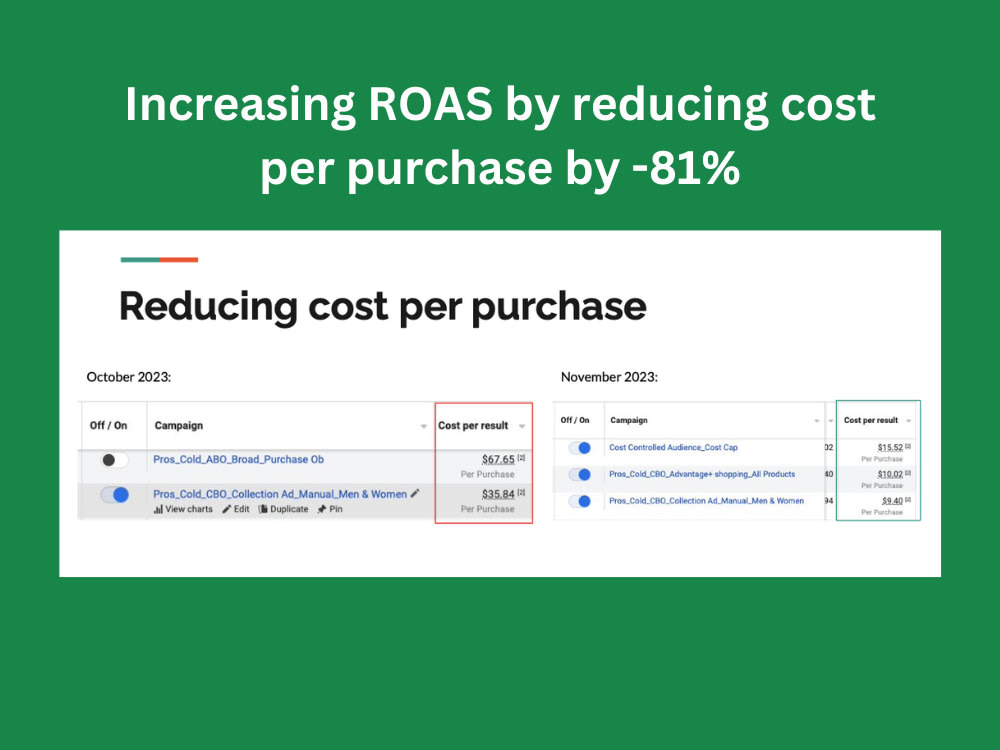
Task: Toggle on Pros_Cold_ABO_Broad_Purchase Ob campaign switch
Action: click(115, 460)
